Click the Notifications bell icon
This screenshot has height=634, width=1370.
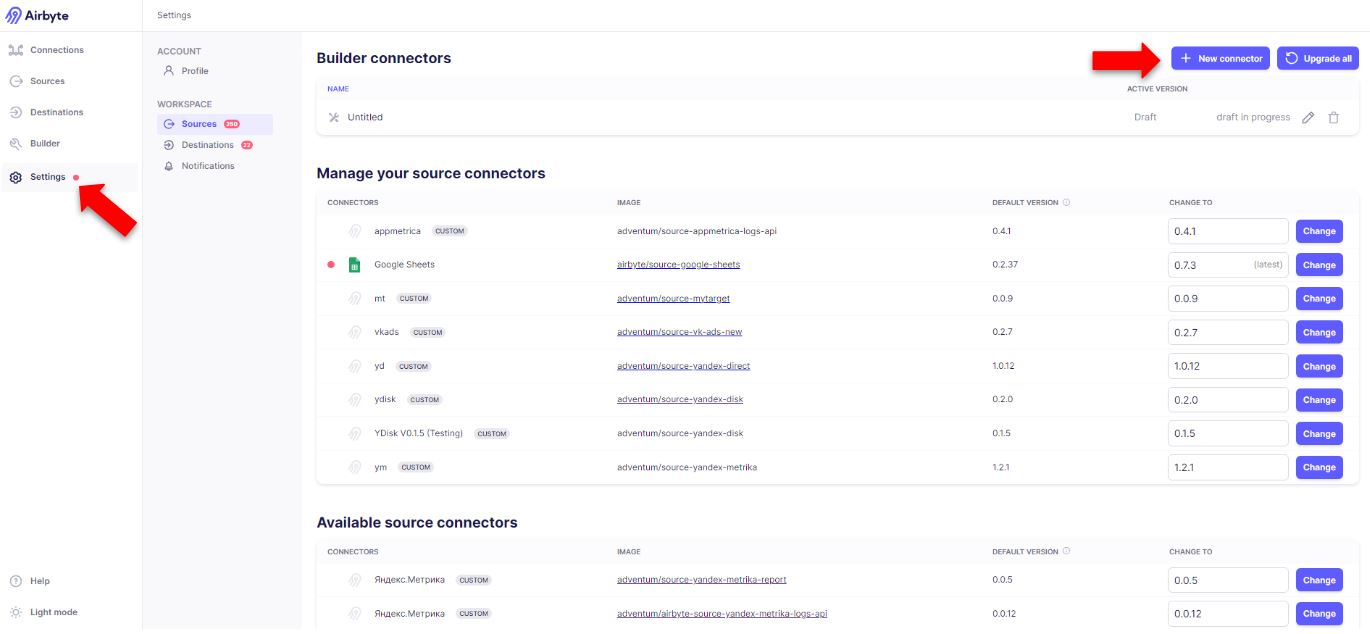pos(169,166)
